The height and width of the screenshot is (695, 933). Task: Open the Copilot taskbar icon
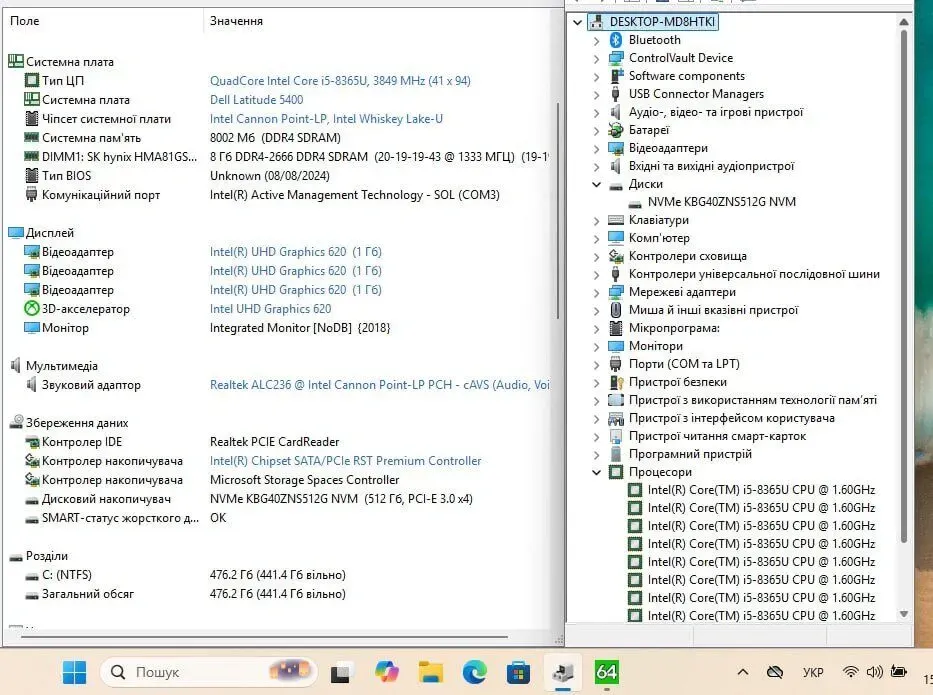(386, 672)
